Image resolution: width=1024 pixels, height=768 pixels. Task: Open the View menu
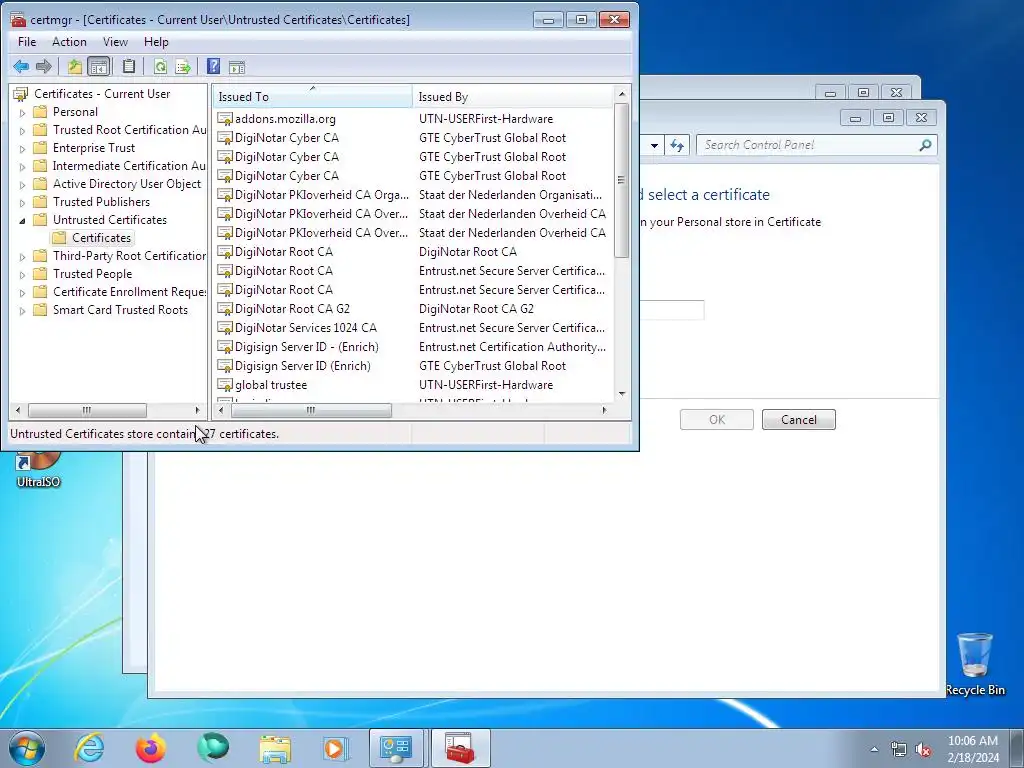115,42
